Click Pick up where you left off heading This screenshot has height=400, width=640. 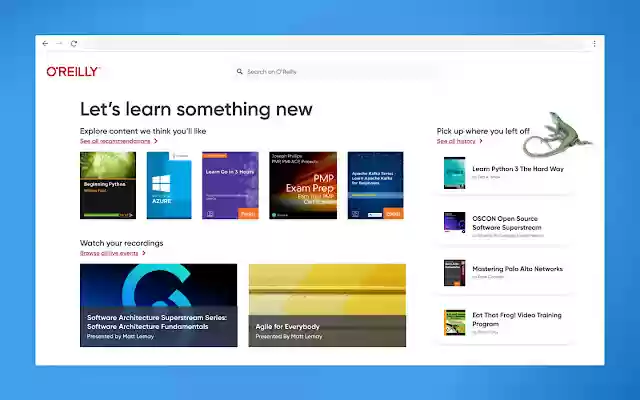pos(483,131)
